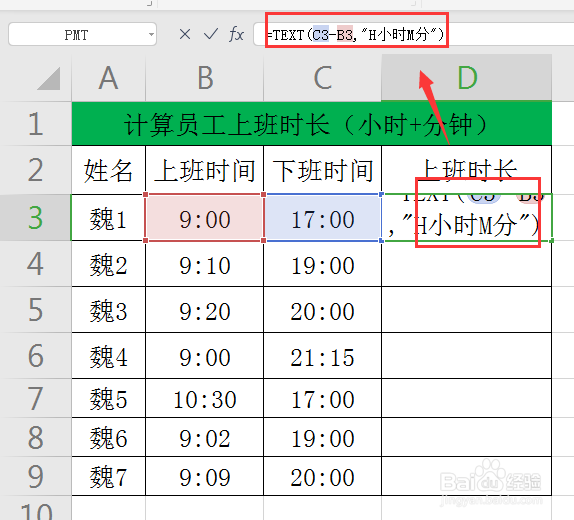
Task: Click the 姓名 header cell
Action: (108, 170)
